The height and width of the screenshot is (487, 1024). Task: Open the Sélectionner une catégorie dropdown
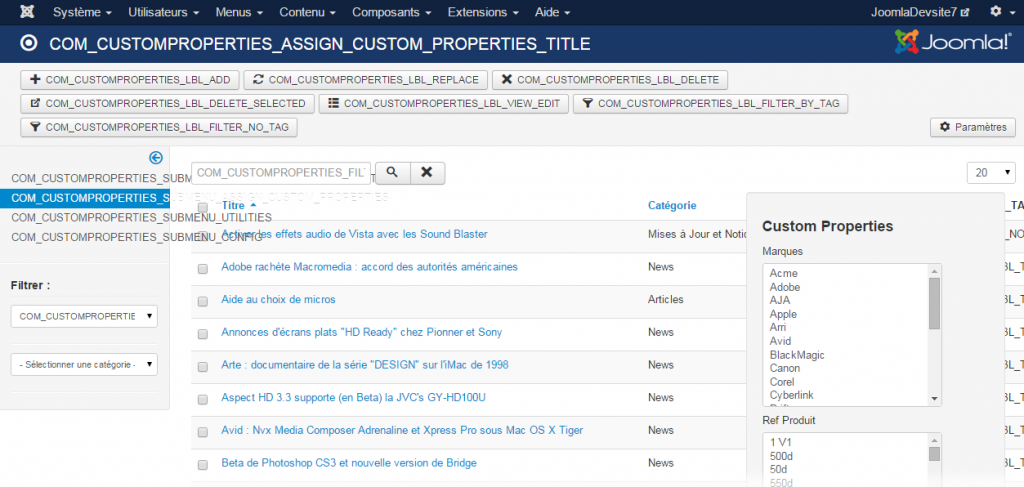point(84,365)
